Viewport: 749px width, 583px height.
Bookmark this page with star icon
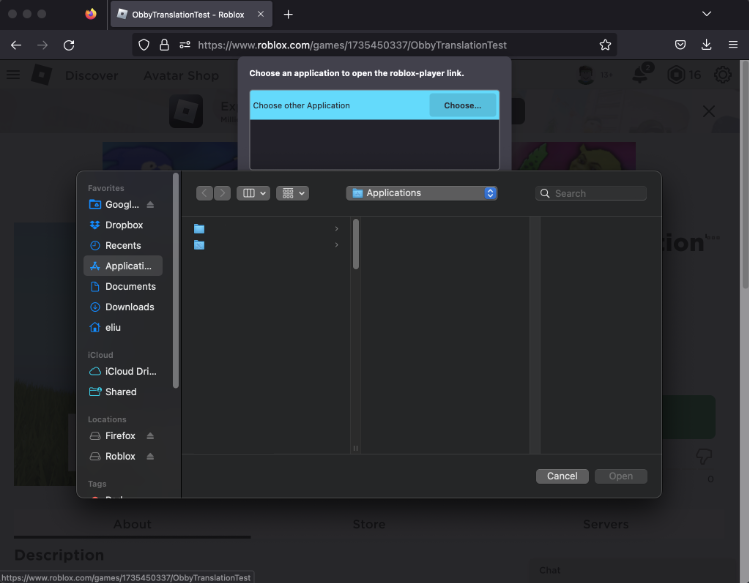(x=605, y=45)
